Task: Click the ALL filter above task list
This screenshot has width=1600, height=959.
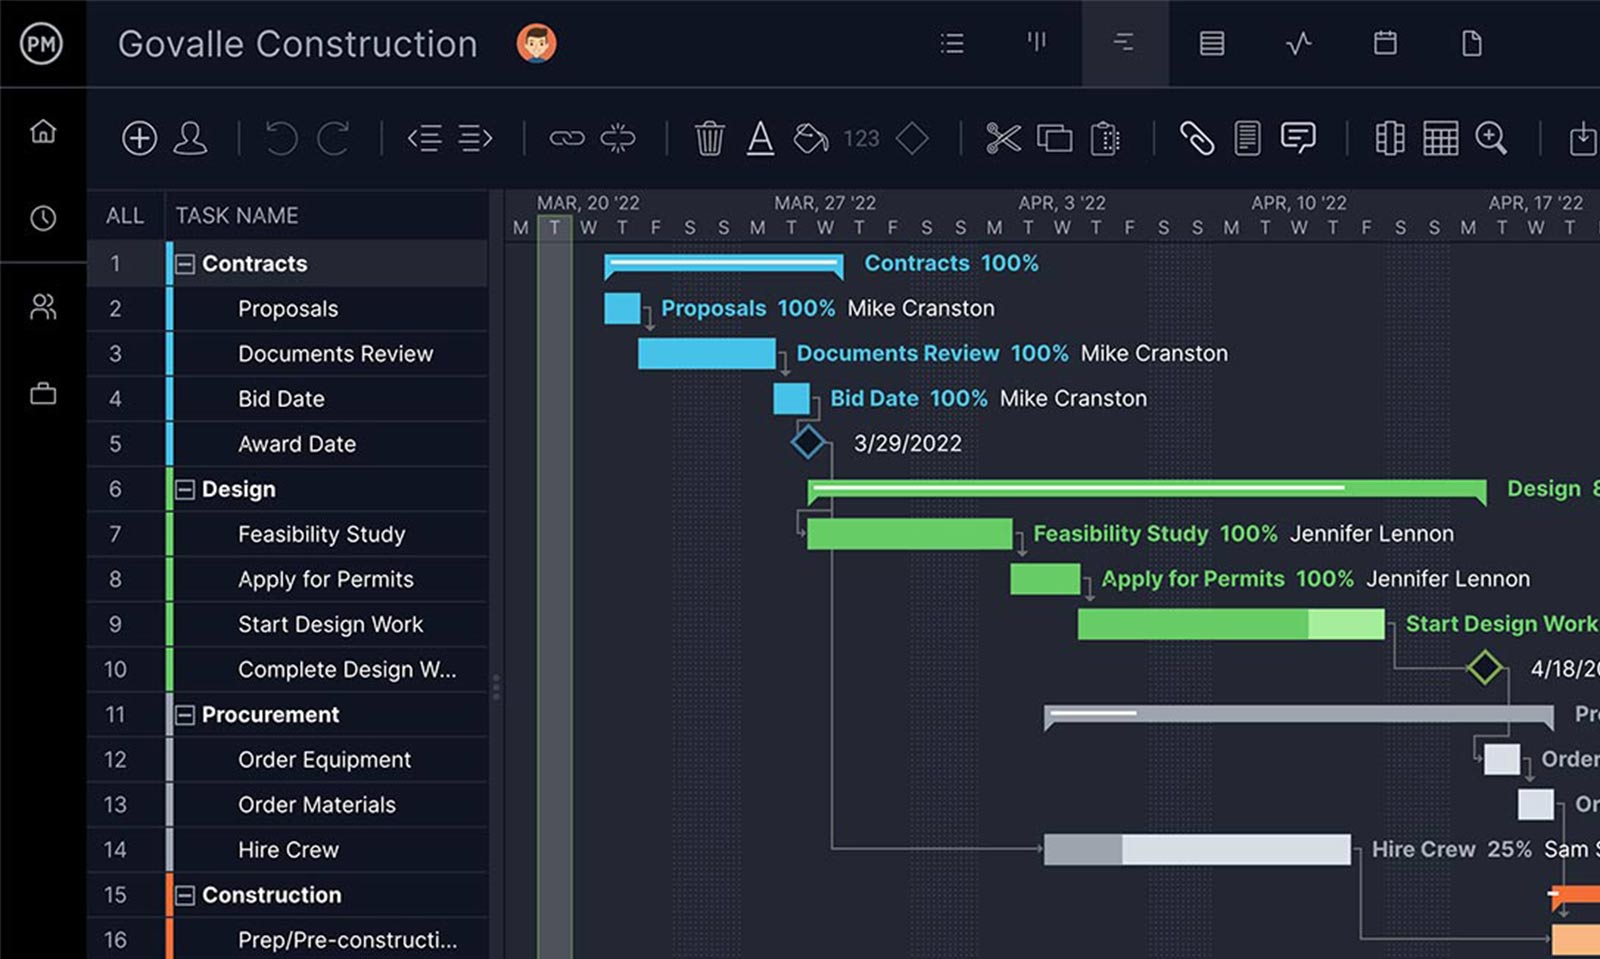Action: (124, 214)
